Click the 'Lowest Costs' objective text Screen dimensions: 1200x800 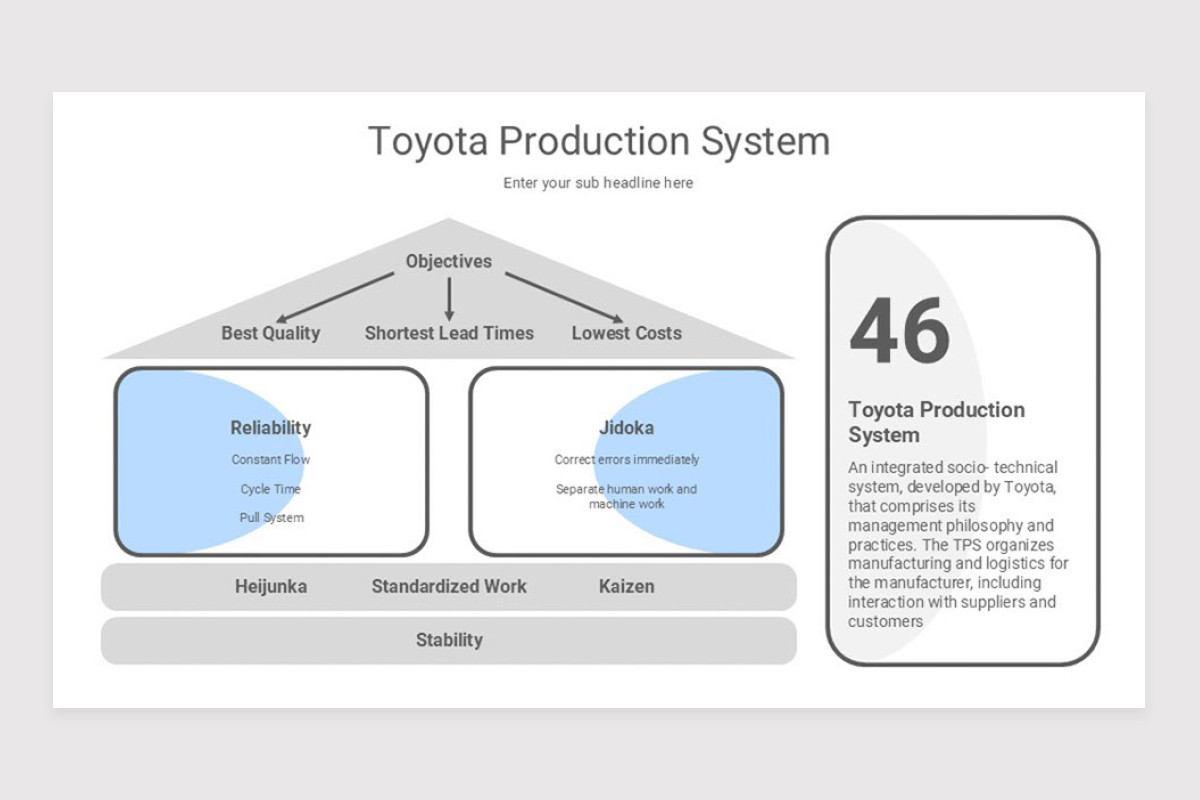[x=627, y=333]
